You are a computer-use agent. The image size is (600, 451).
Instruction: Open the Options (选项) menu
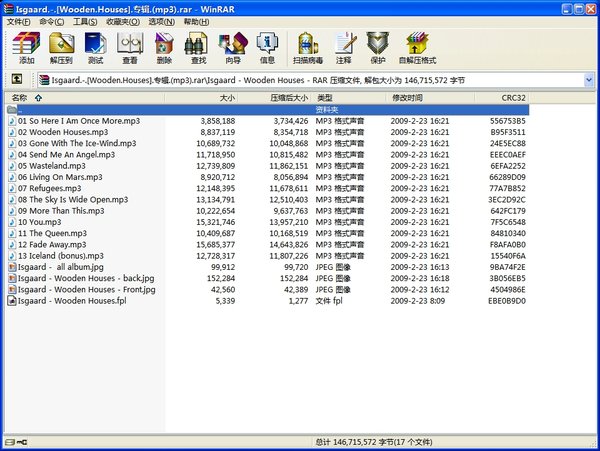point(161,22)
